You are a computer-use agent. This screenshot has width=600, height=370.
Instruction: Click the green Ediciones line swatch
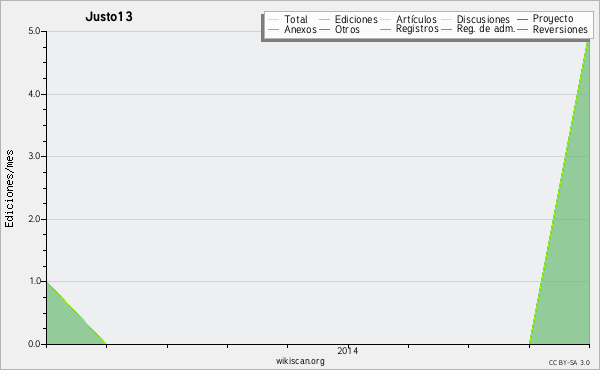(324, 19)
